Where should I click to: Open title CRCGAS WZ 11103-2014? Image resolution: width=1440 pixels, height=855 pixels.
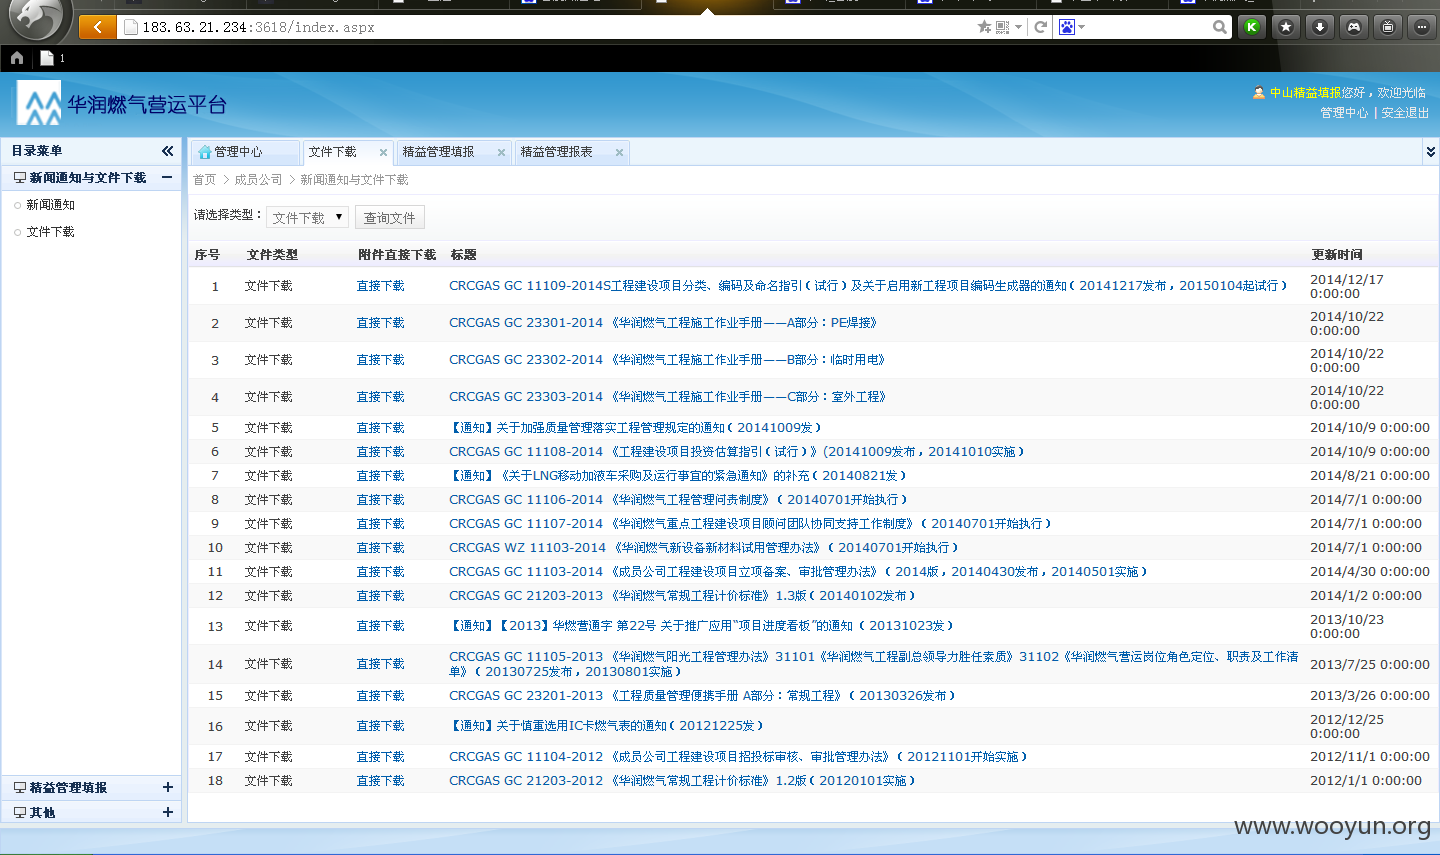(704, 547)
